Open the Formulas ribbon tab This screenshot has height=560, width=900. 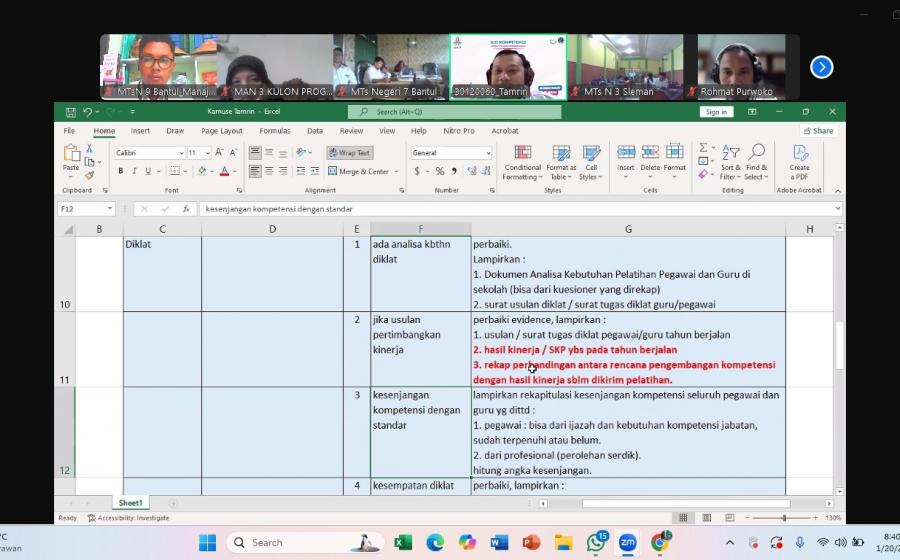pyautogui.click(x=274, y=131)
